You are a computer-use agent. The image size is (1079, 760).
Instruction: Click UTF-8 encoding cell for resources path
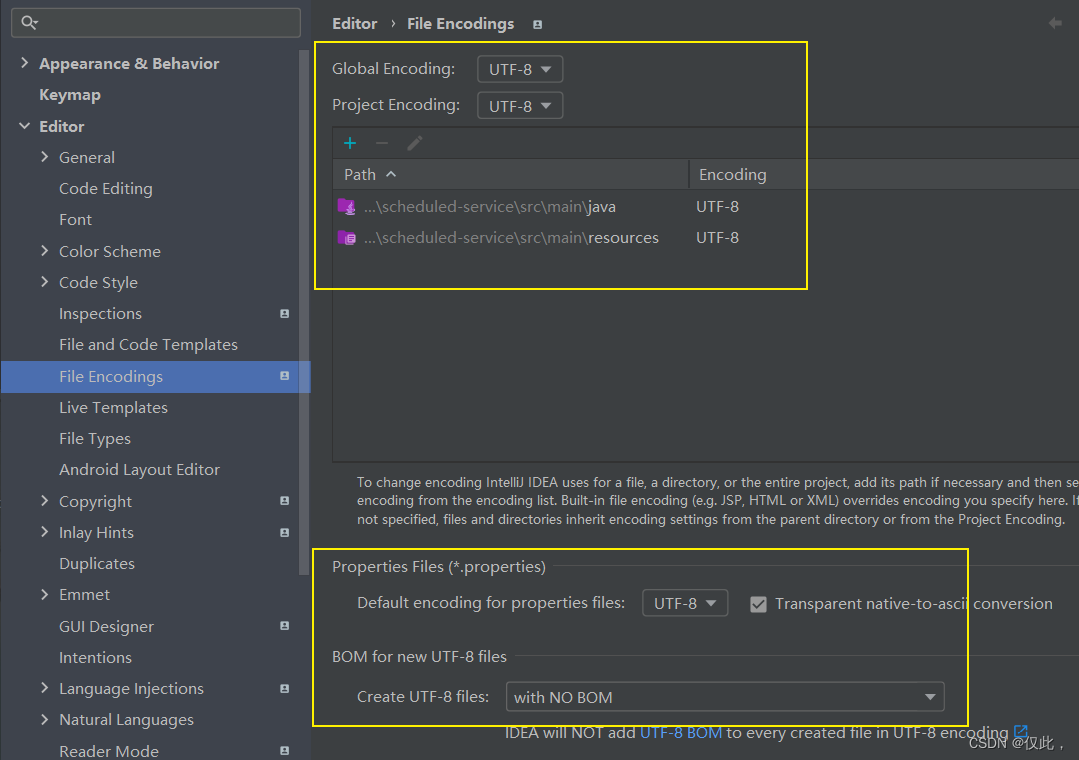717,238
